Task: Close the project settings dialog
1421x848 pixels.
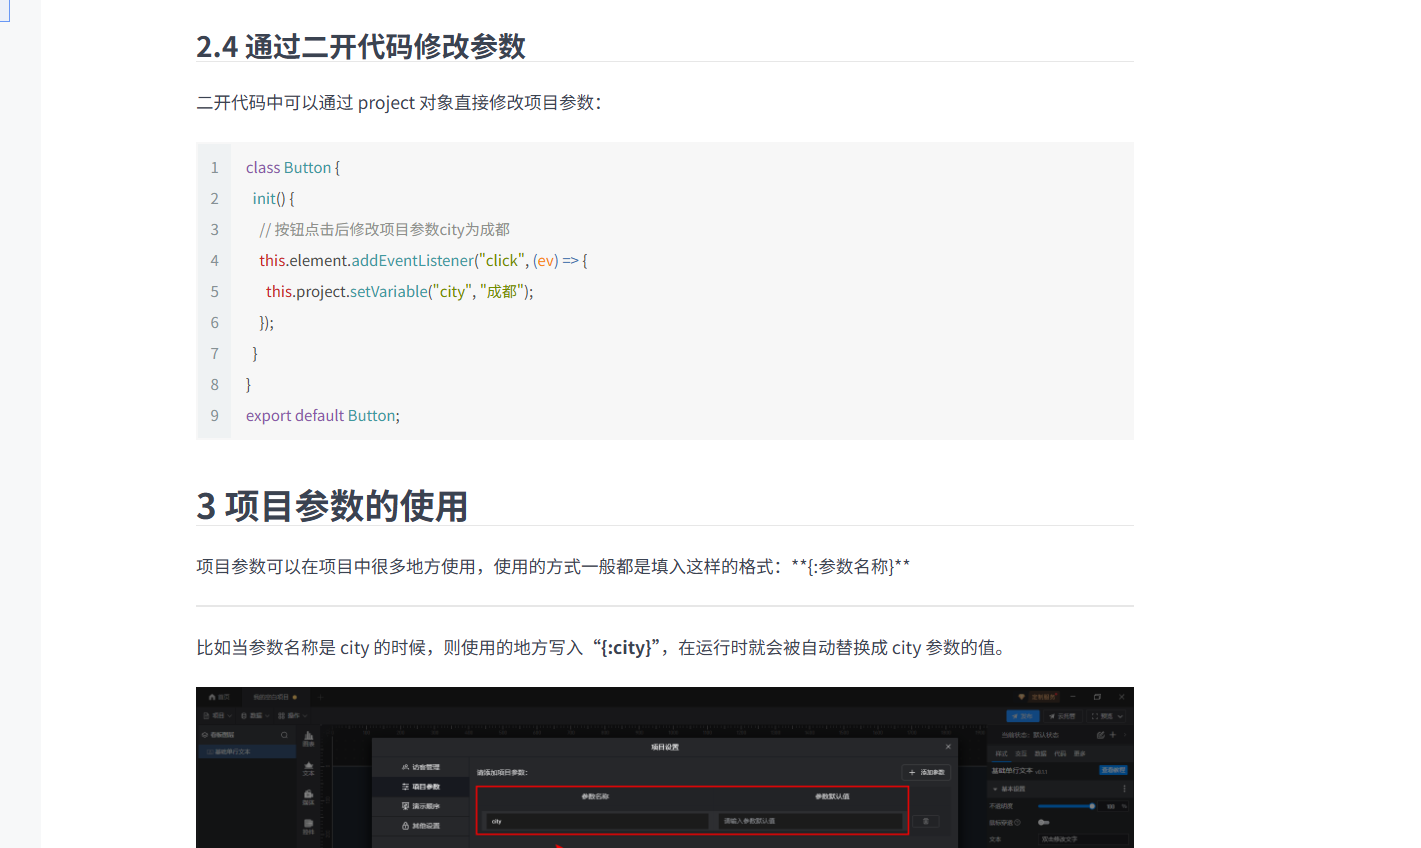Action: point(948,747)
